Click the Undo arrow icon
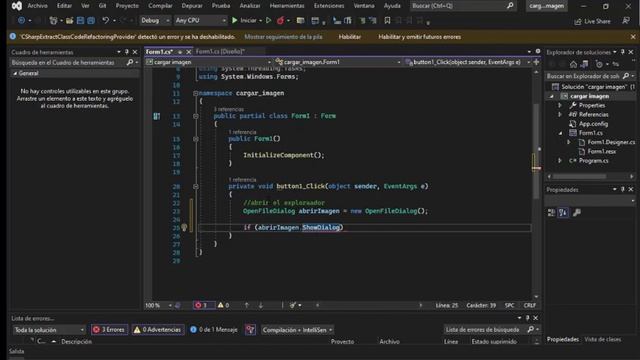The width and height of the screenshot is (640, 360). coord(105,20)
